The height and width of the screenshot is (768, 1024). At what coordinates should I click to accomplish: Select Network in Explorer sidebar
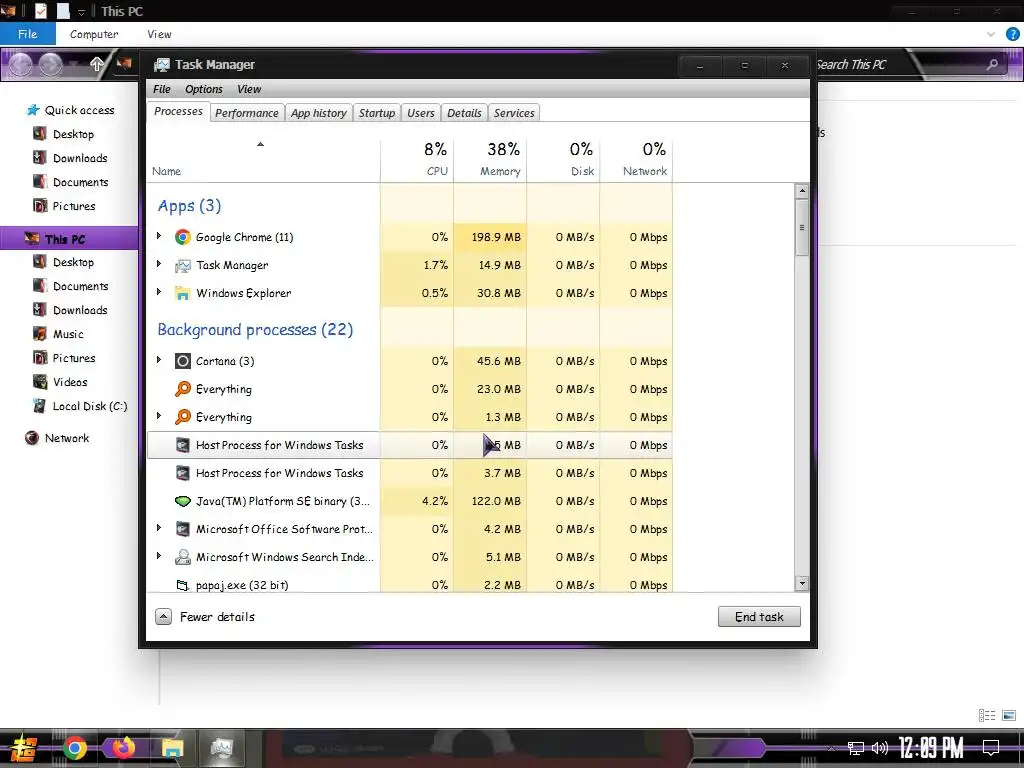pos(67,438)
